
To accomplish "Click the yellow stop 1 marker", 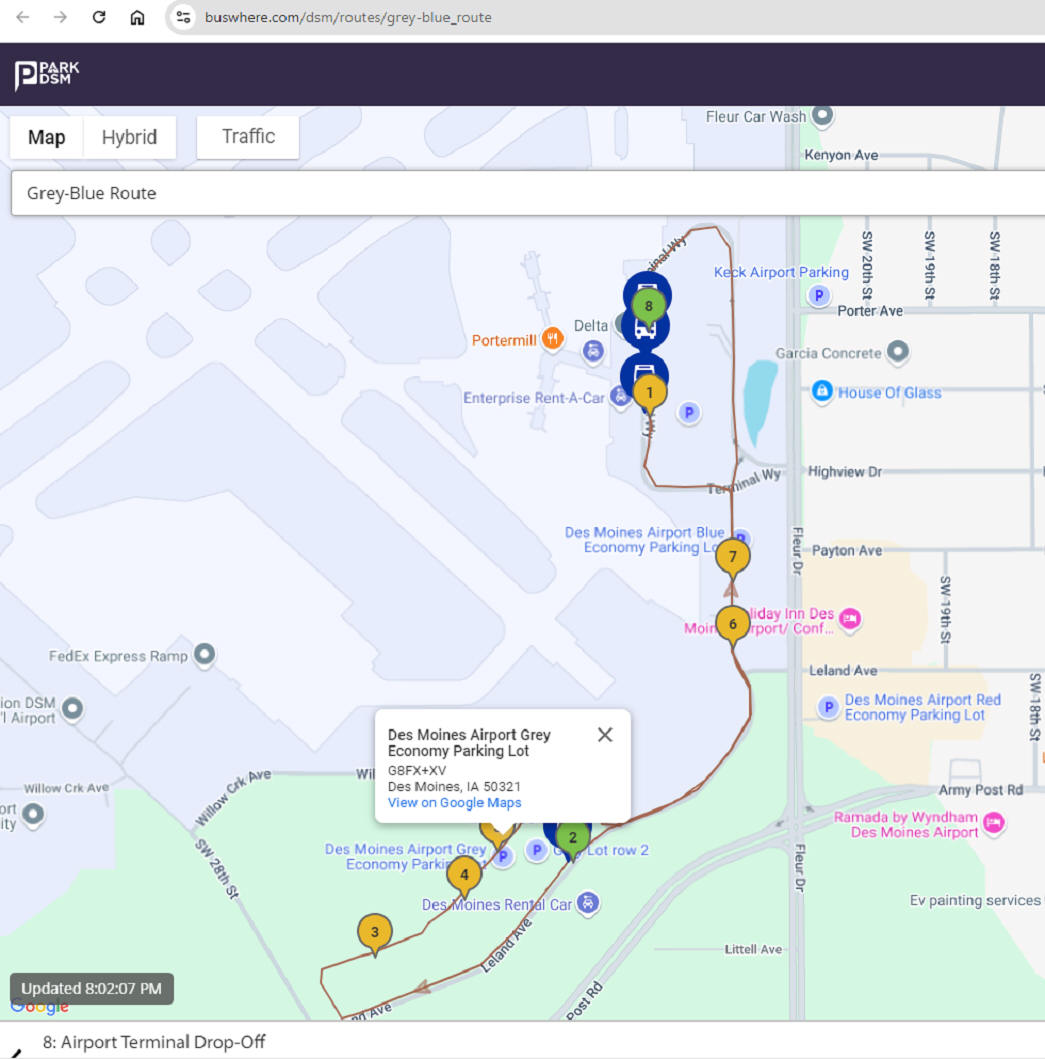I will tap(649, 393).
